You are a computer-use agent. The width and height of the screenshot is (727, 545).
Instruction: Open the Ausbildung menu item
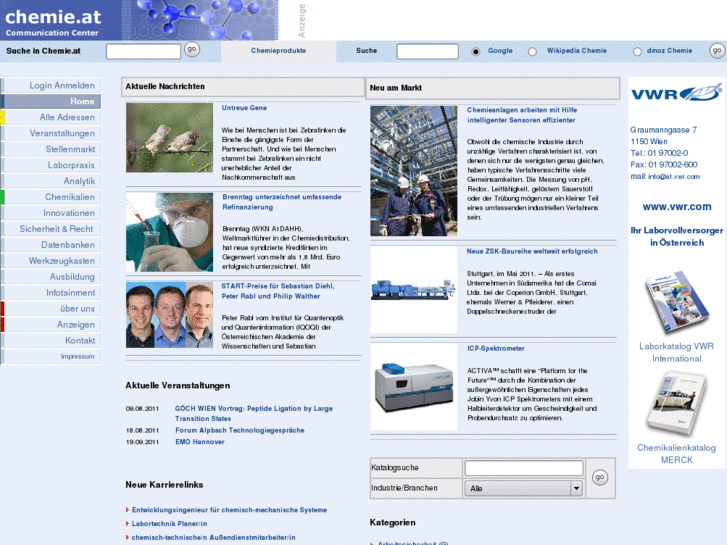[x=51, y=277]
